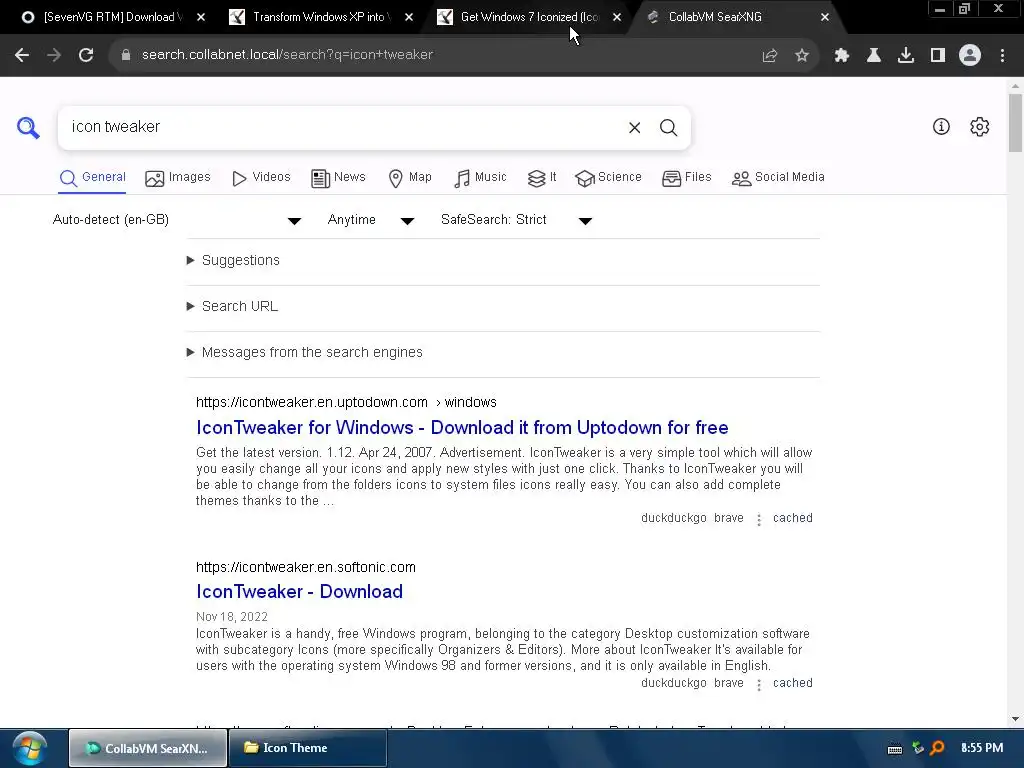The height and width of the screenshot is (768, 1024).
Task: Open Icon Theme taskbar window
Action: pos(308,748)
